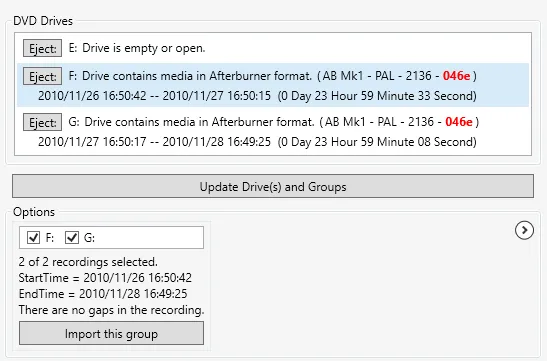Click the EndTime = 2010/11/28 16:49:25 line

(x=103, y=294)
